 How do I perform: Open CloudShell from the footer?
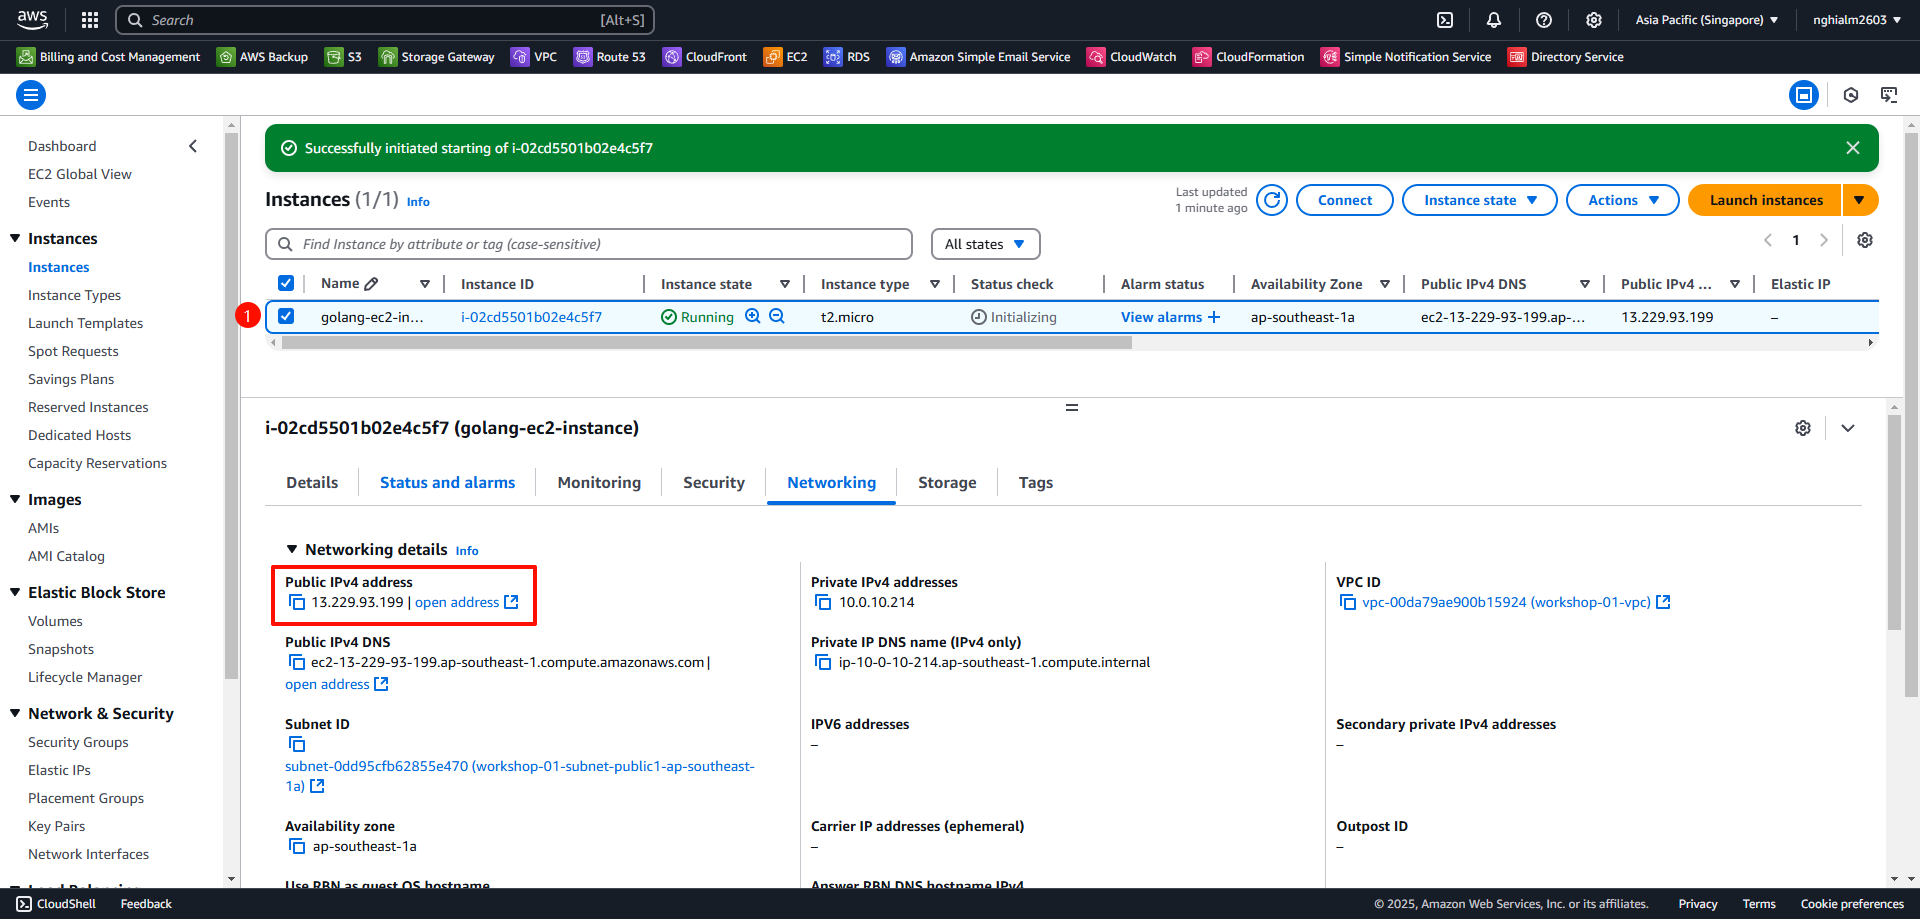[56, 904]
